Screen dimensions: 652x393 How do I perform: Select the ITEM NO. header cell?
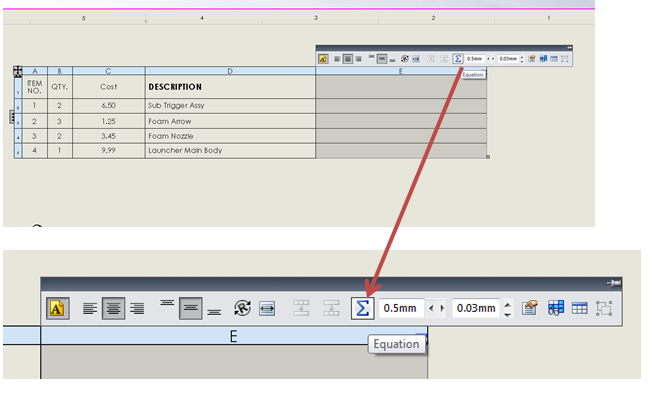[35, 87]
